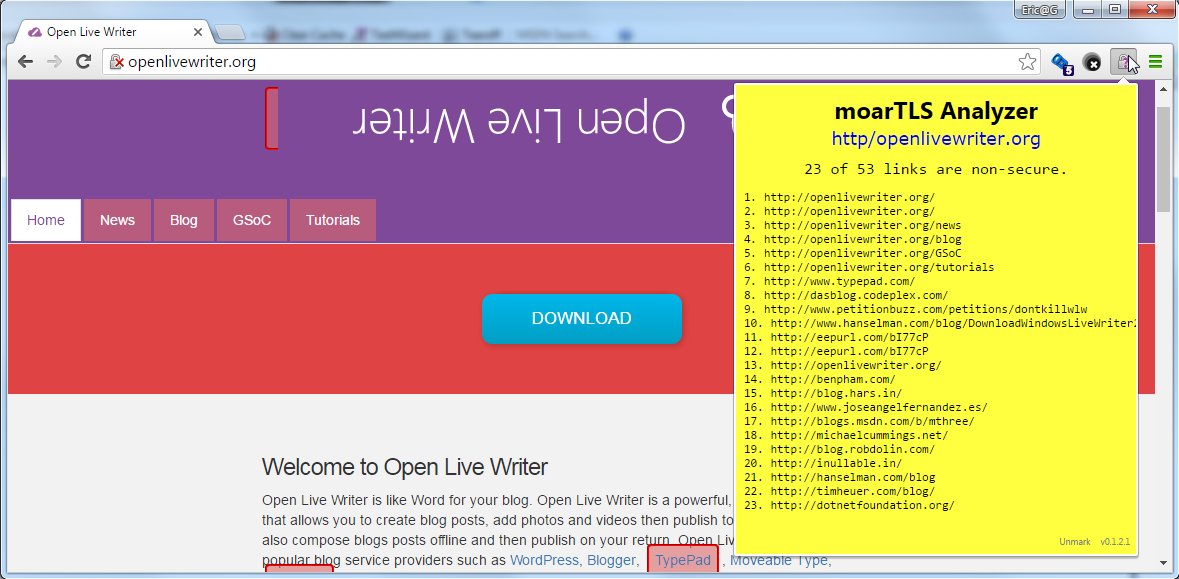Viewport: 1179px width, 579px height.
Task: Open the GSoC navigation tab
Action: click(x=252, y=220)
